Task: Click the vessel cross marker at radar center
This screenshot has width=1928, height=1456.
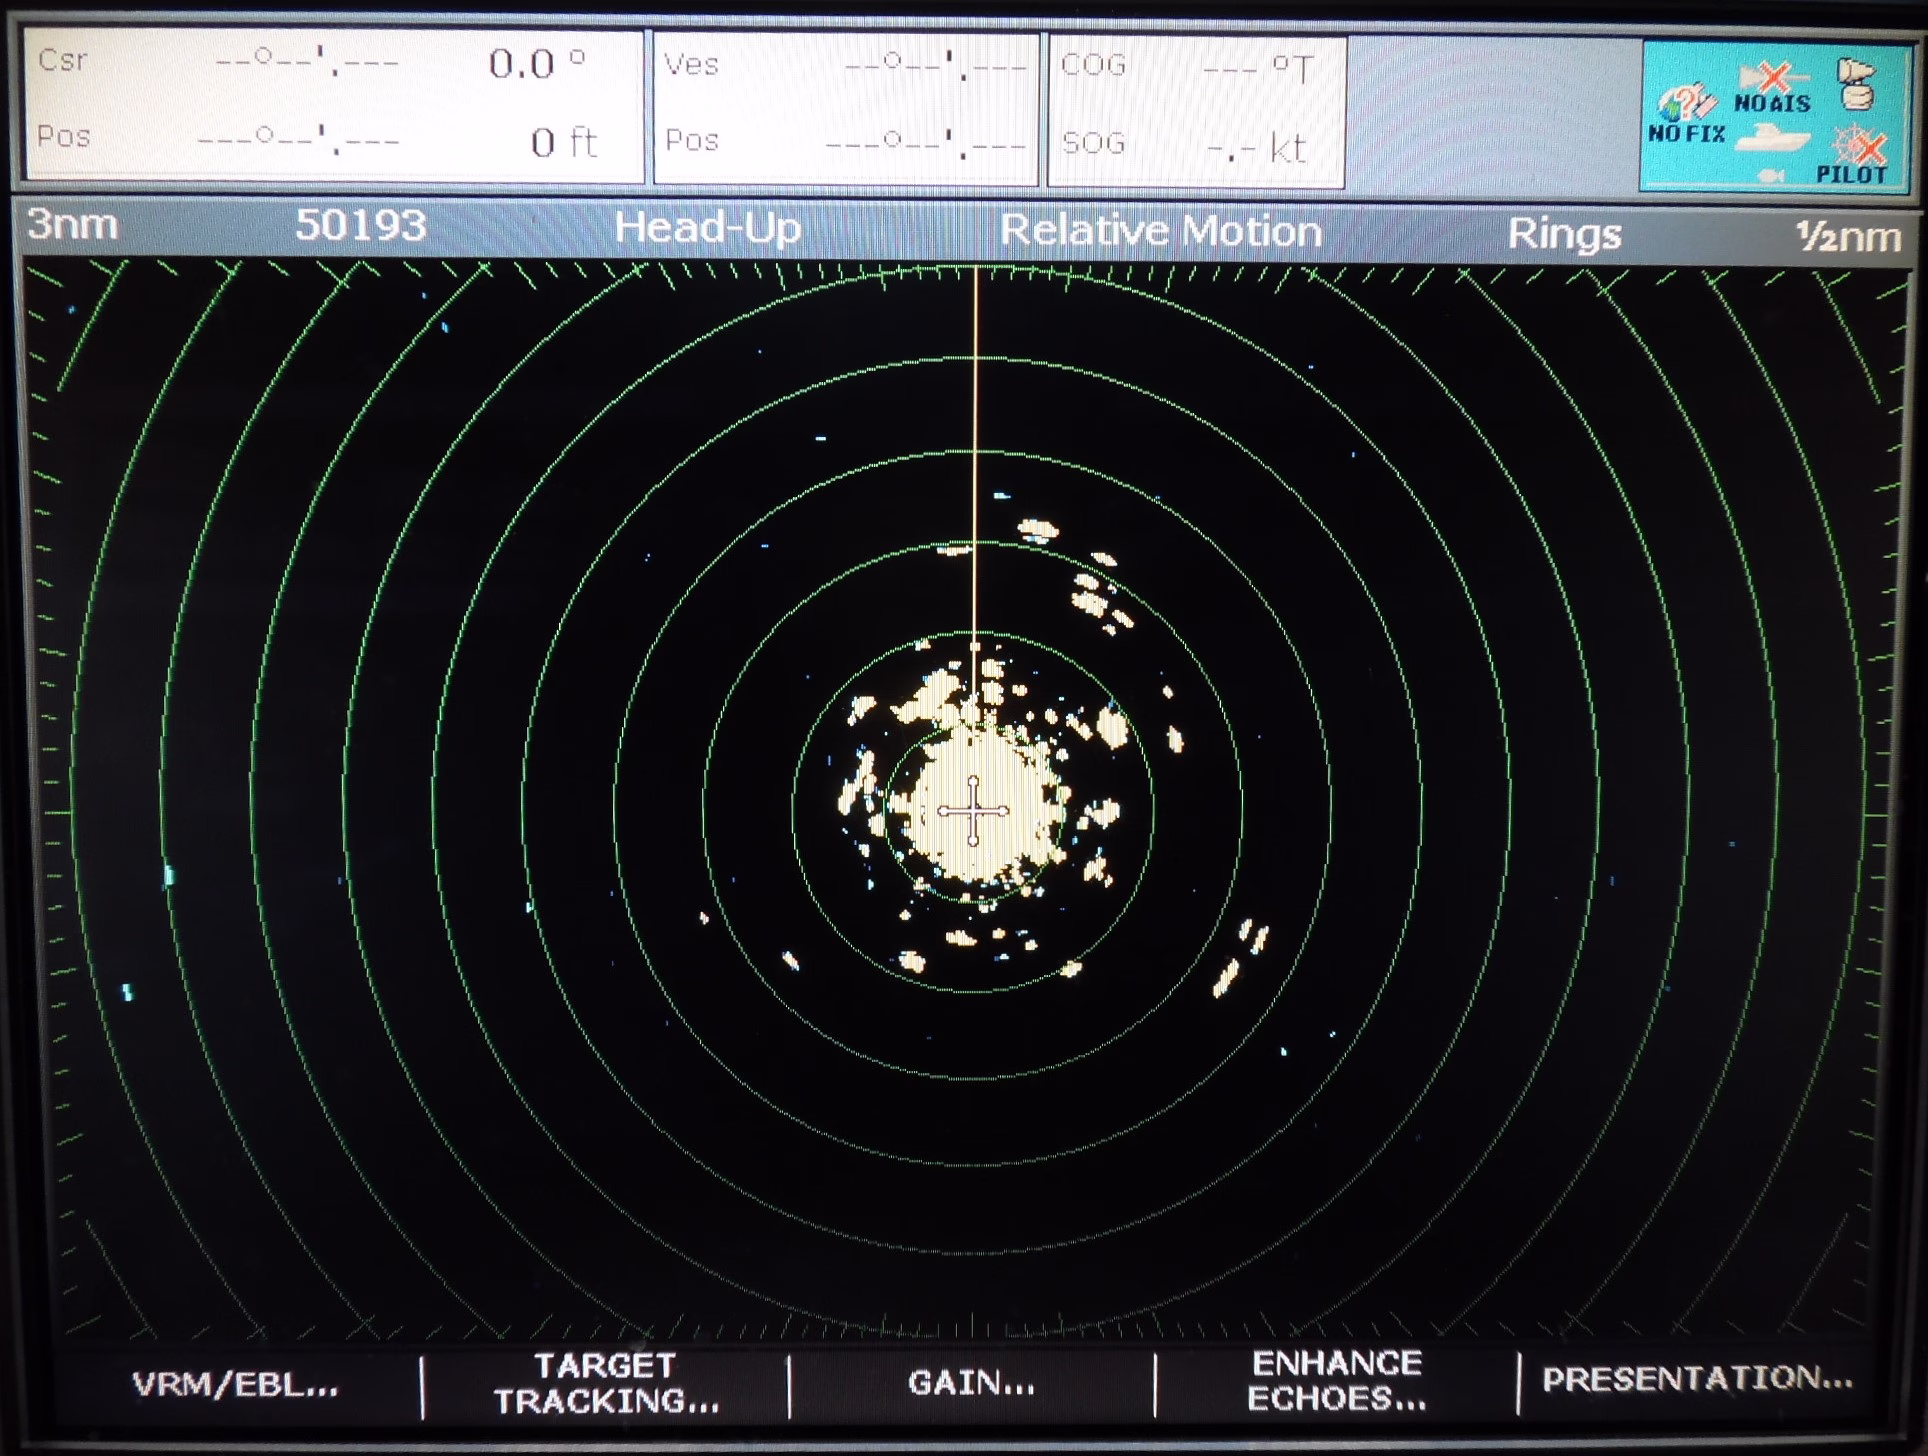Action: pos(973,812)
